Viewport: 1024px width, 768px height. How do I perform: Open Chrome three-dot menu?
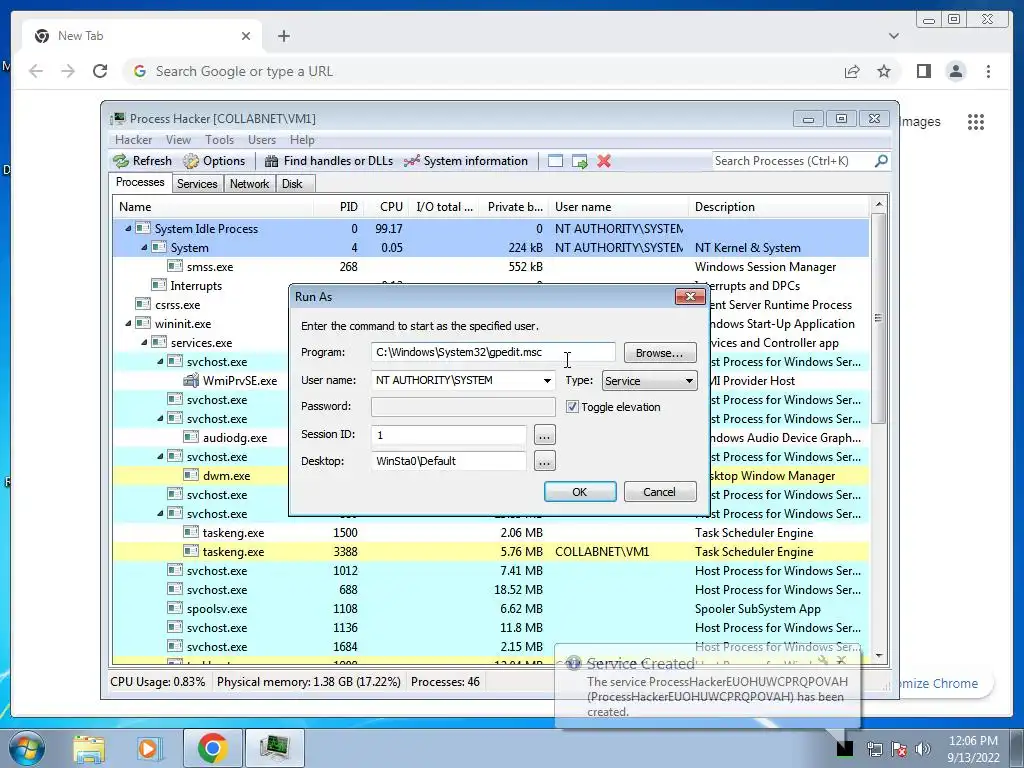[x=988, y=71]
